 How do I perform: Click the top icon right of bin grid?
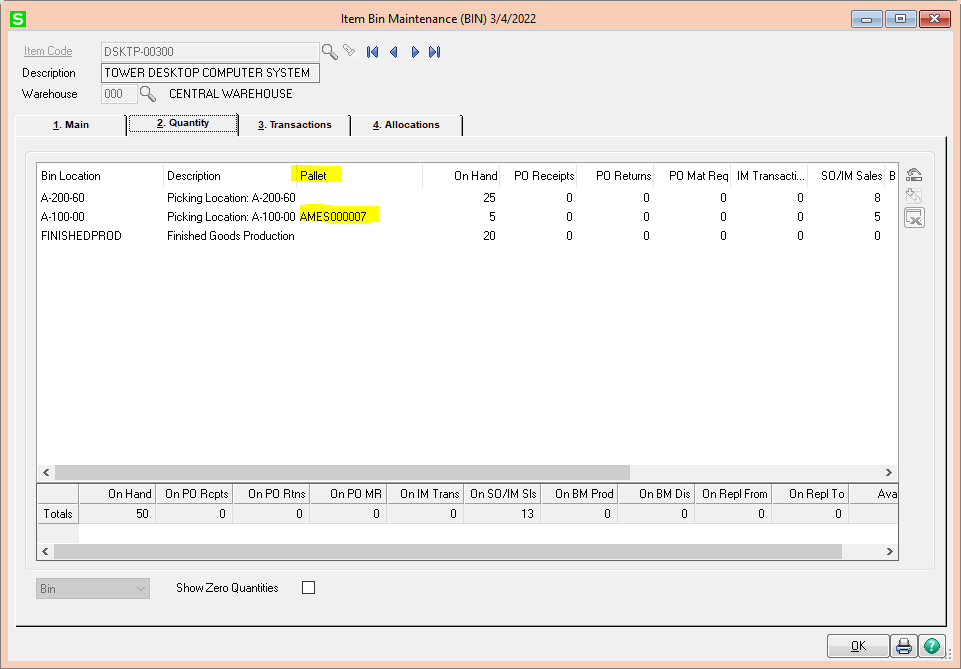click(914, 175)
